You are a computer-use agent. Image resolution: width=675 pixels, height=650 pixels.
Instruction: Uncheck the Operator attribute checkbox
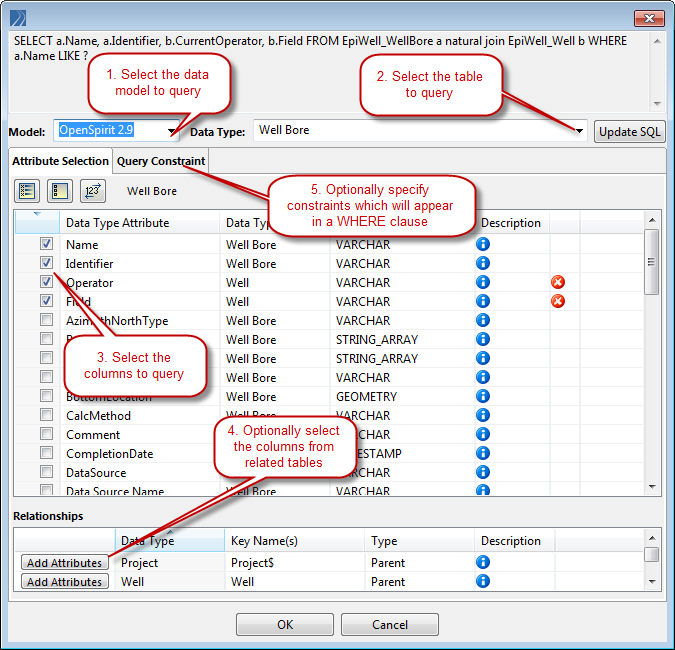point(46,282)
